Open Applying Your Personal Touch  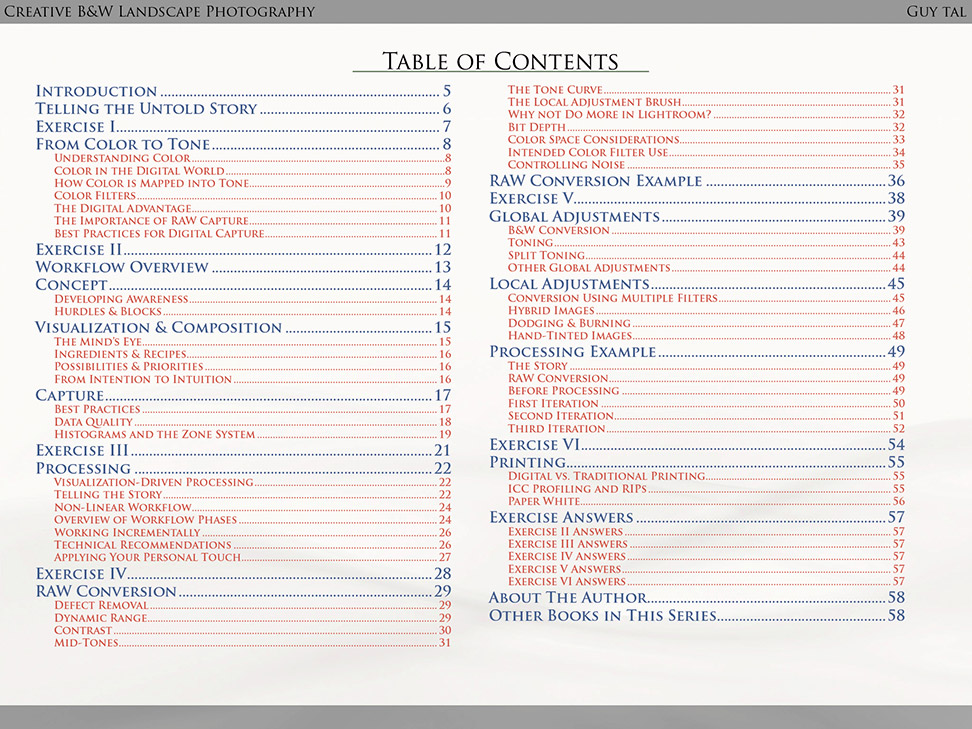252,557
